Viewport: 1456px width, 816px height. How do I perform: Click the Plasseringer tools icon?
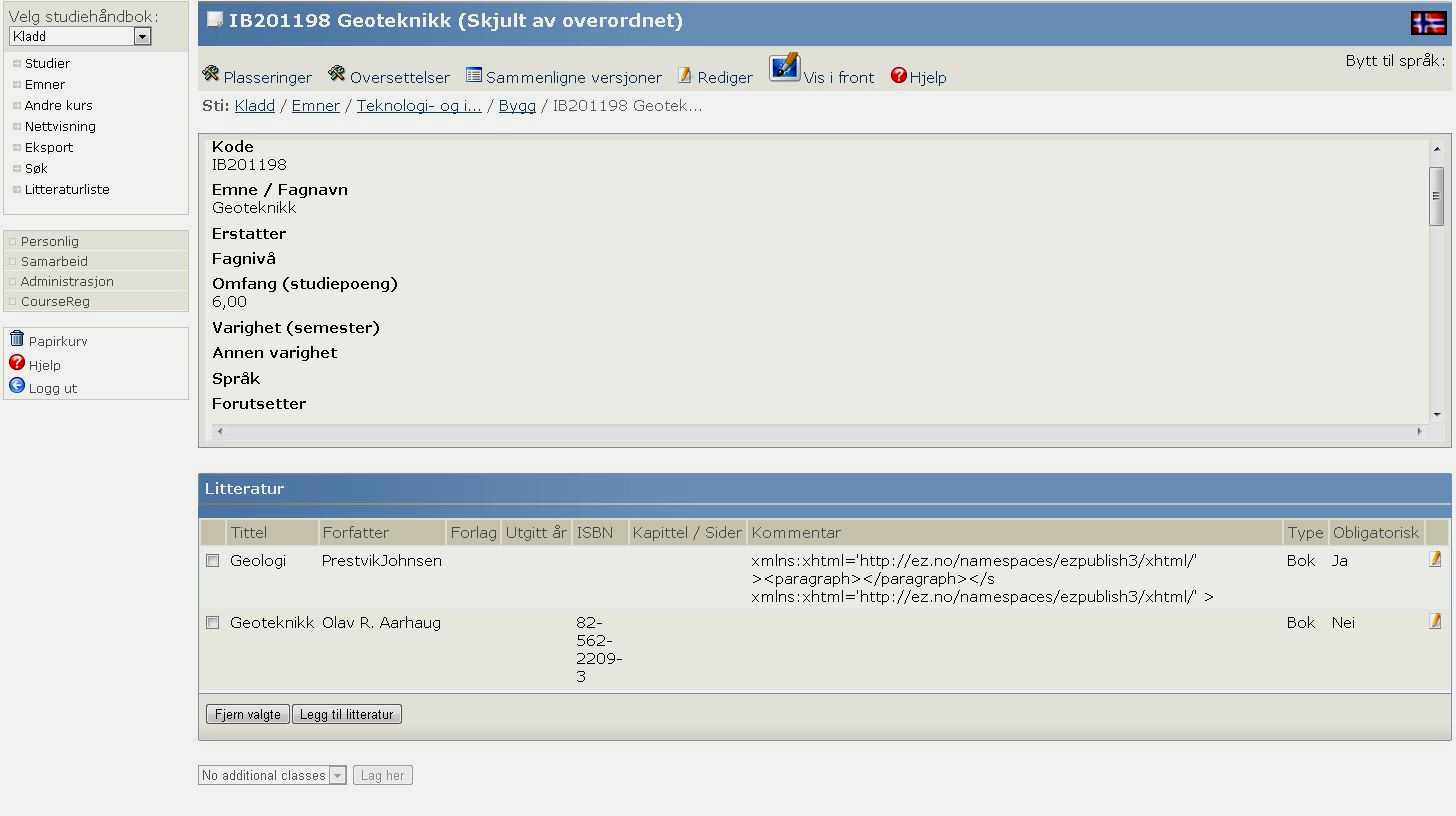pyautogui.click(x=211, y=74)
